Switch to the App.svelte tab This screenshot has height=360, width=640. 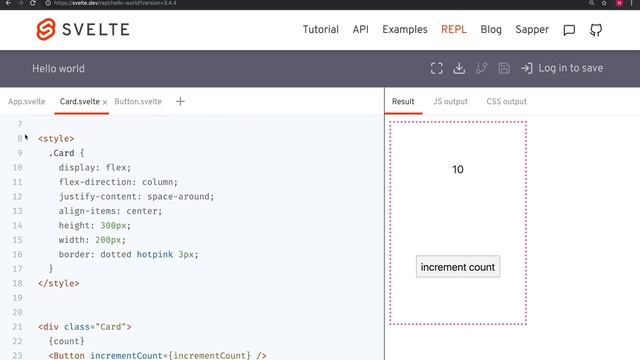pyautogui.click(x=27, y=102)
